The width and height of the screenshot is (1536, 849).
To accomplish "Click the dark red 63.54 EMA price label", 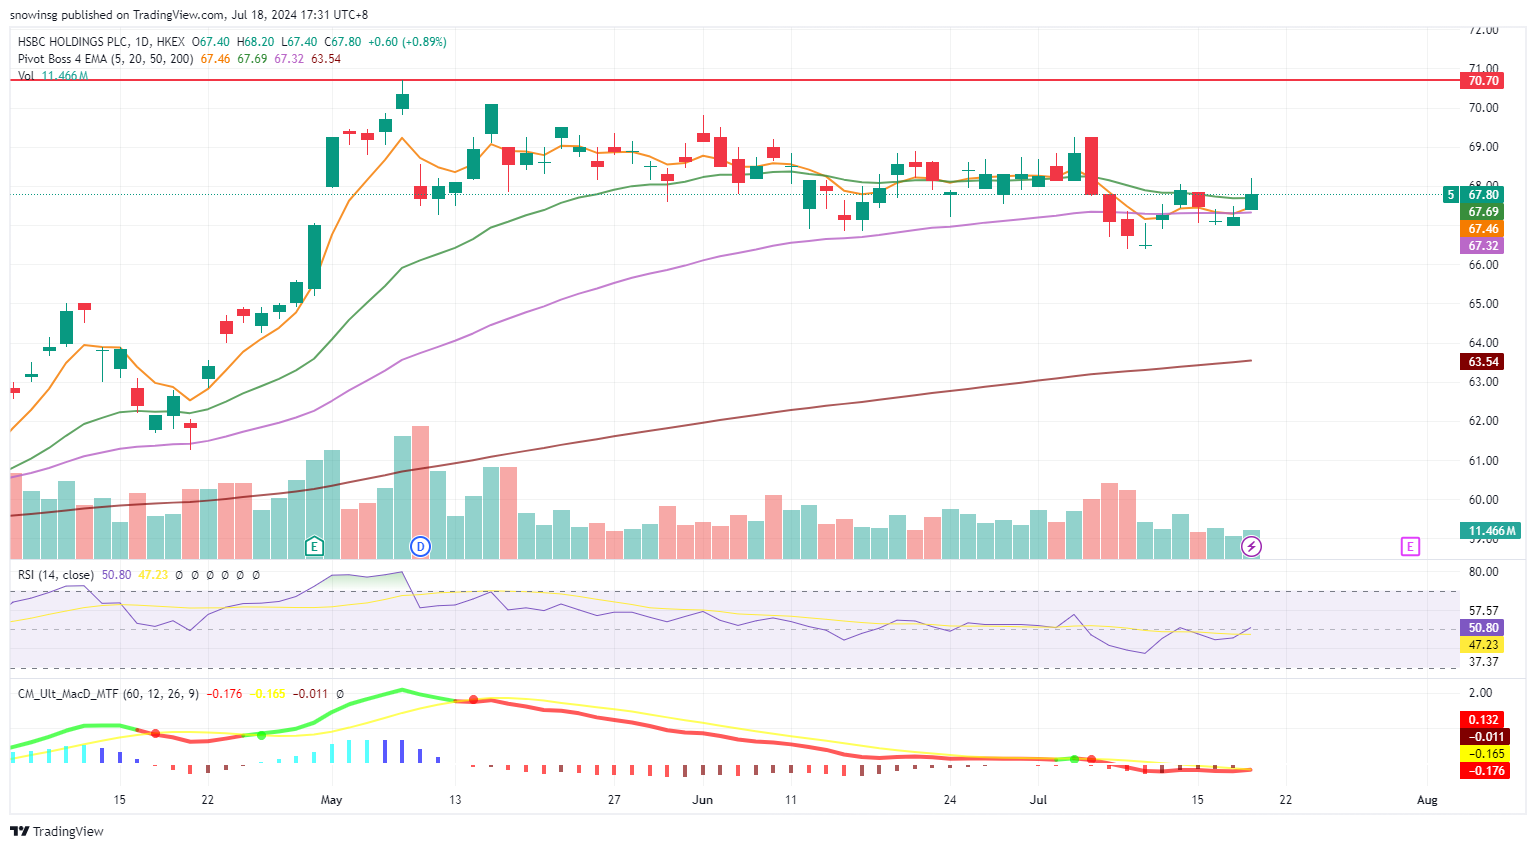I will click(1482, 362).
